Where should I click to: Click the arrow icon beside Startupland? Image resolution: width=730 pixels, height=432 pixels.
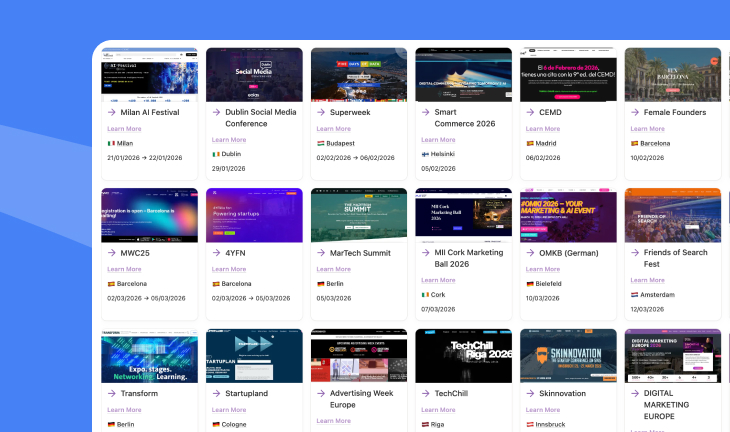(x=216, y=393)
